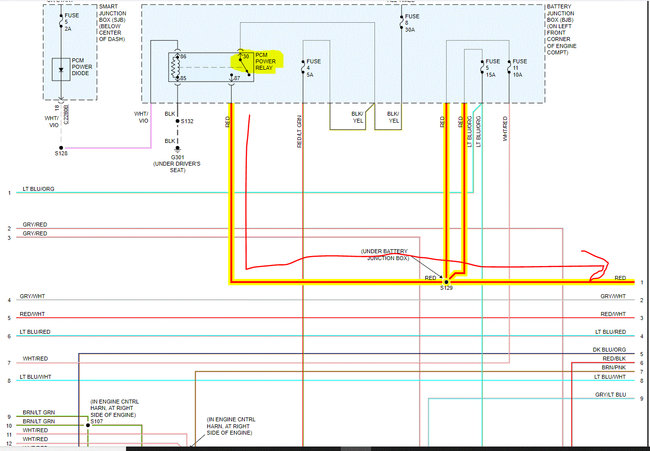Click the left LT BLU/WHT label on line 8
Image resolution: width=650 pixels, height=451 pixels.
click(x=35, y=377)
